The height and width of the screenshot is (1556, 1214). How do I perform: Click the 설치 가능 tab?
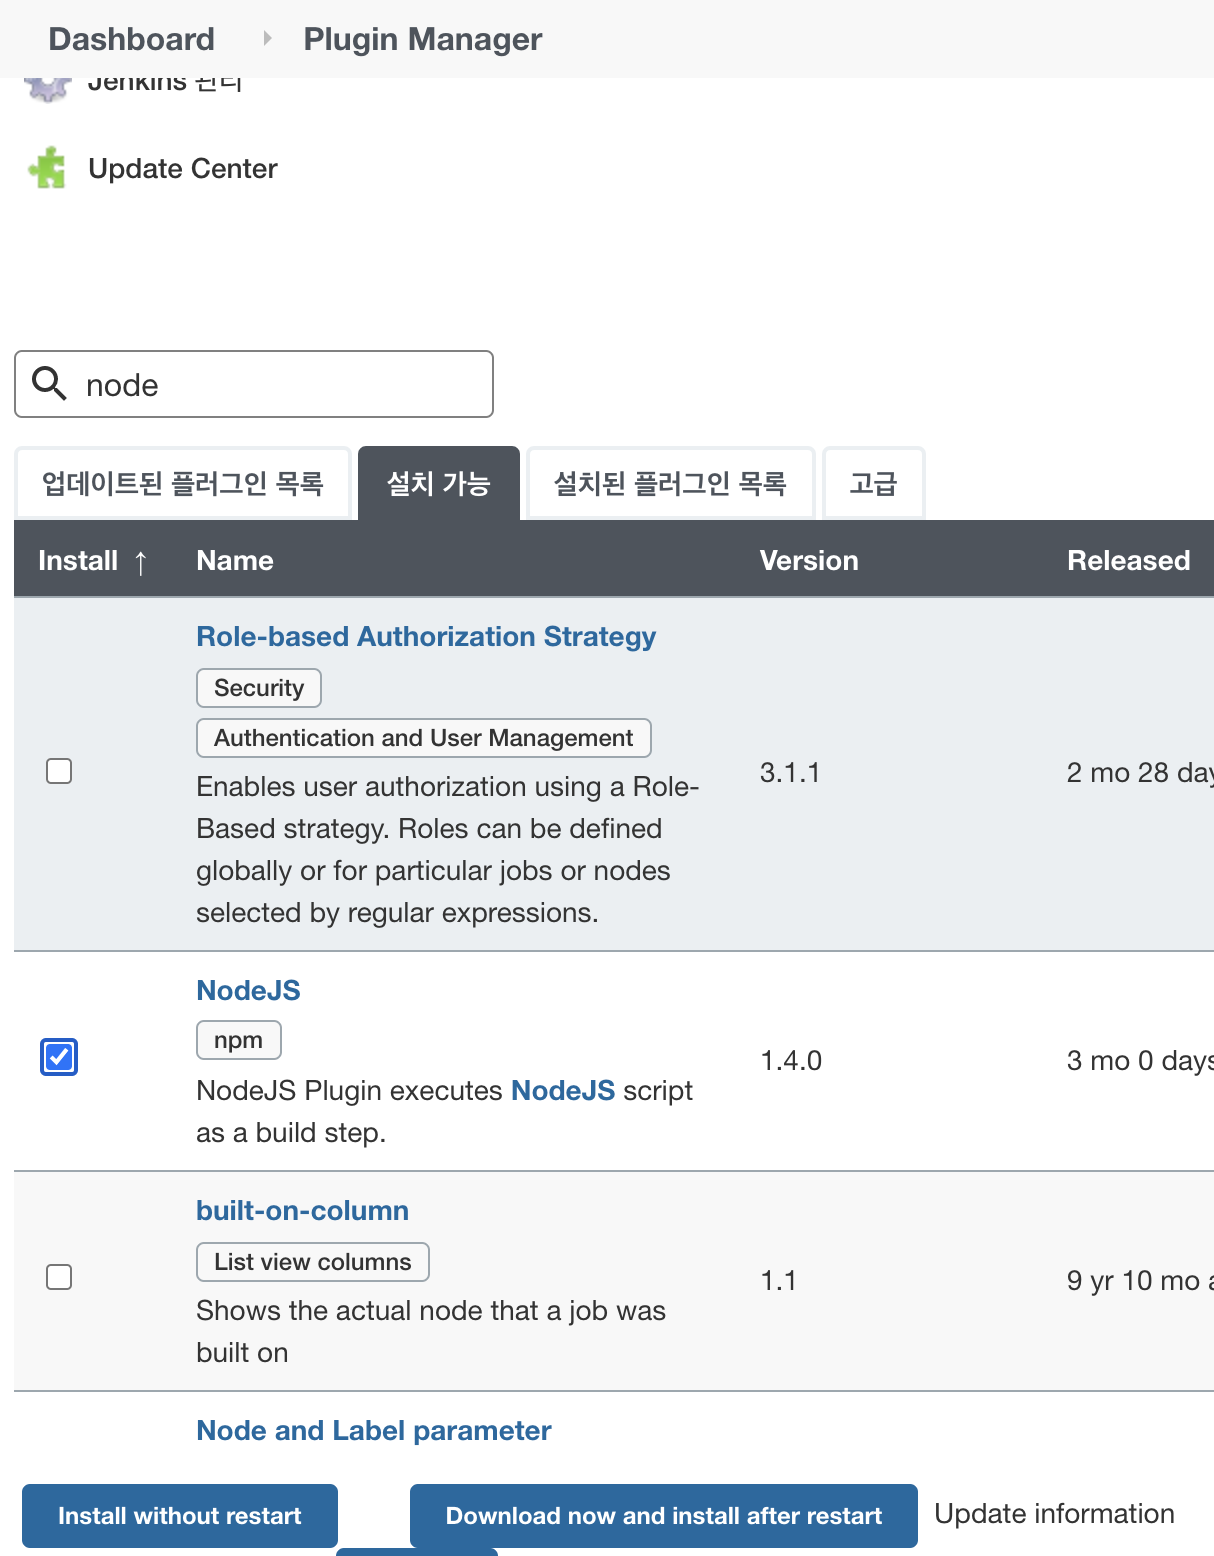(x=438, y=484)
